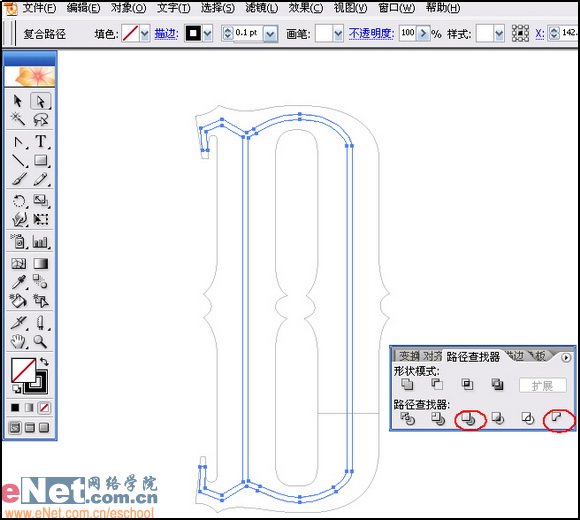Switch to standard screen mode button
The image size is (580, 520).
(15, 428)
